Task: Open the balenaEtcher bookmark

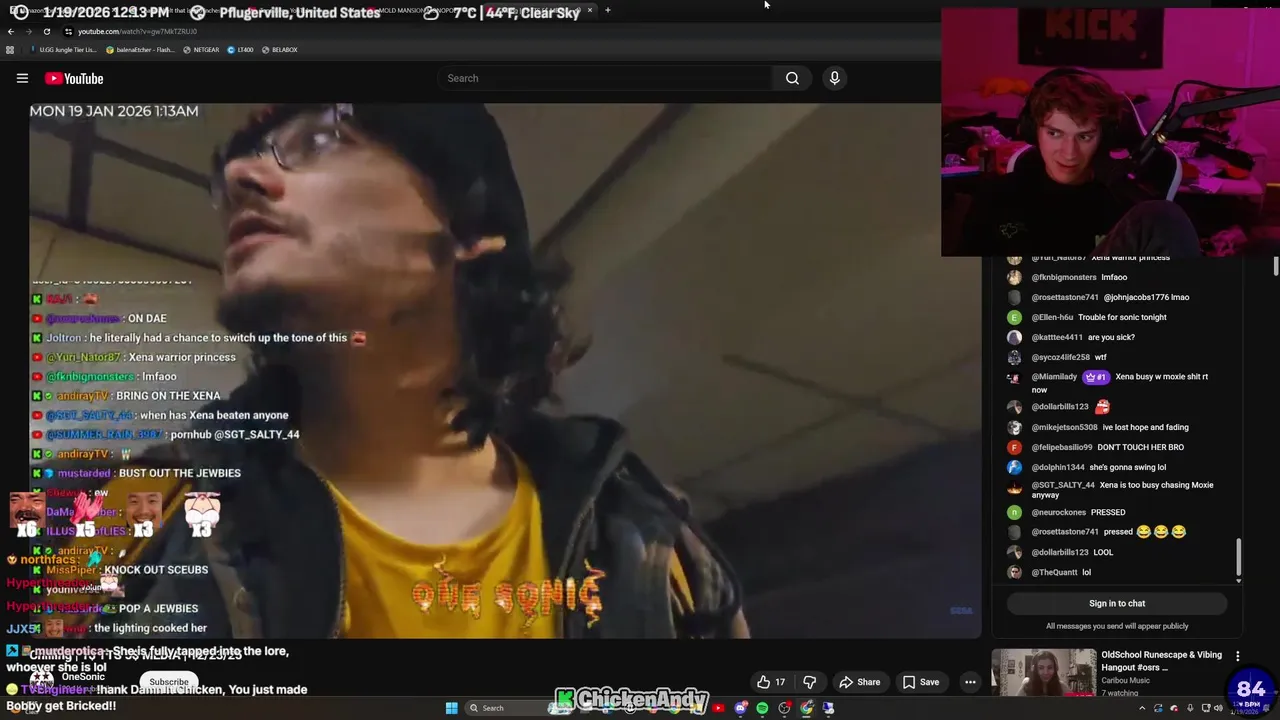Action: click(140, 49)
